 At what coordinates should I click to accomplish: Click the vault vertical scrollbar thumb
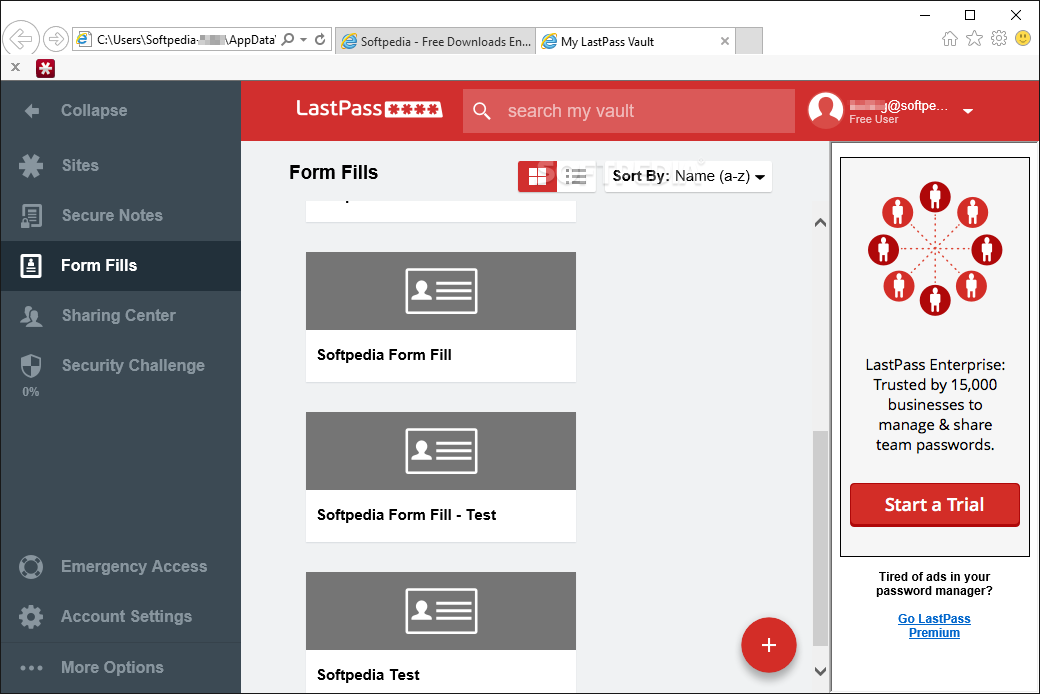pyautogui.click(x=820, y=538)
